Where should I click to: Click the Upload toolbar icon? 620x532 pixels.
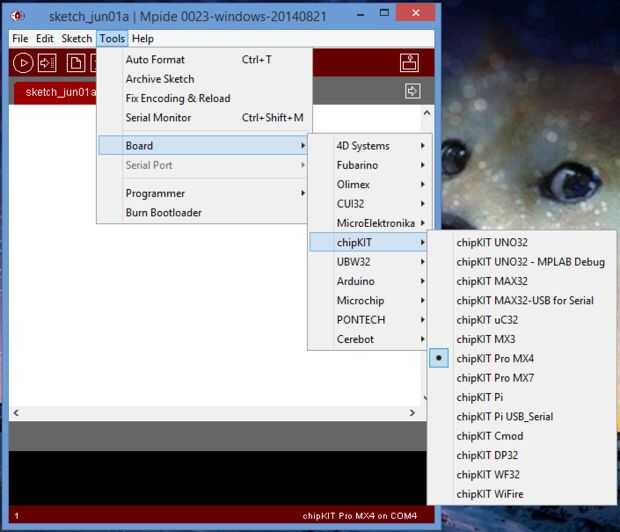pos(47,63)
